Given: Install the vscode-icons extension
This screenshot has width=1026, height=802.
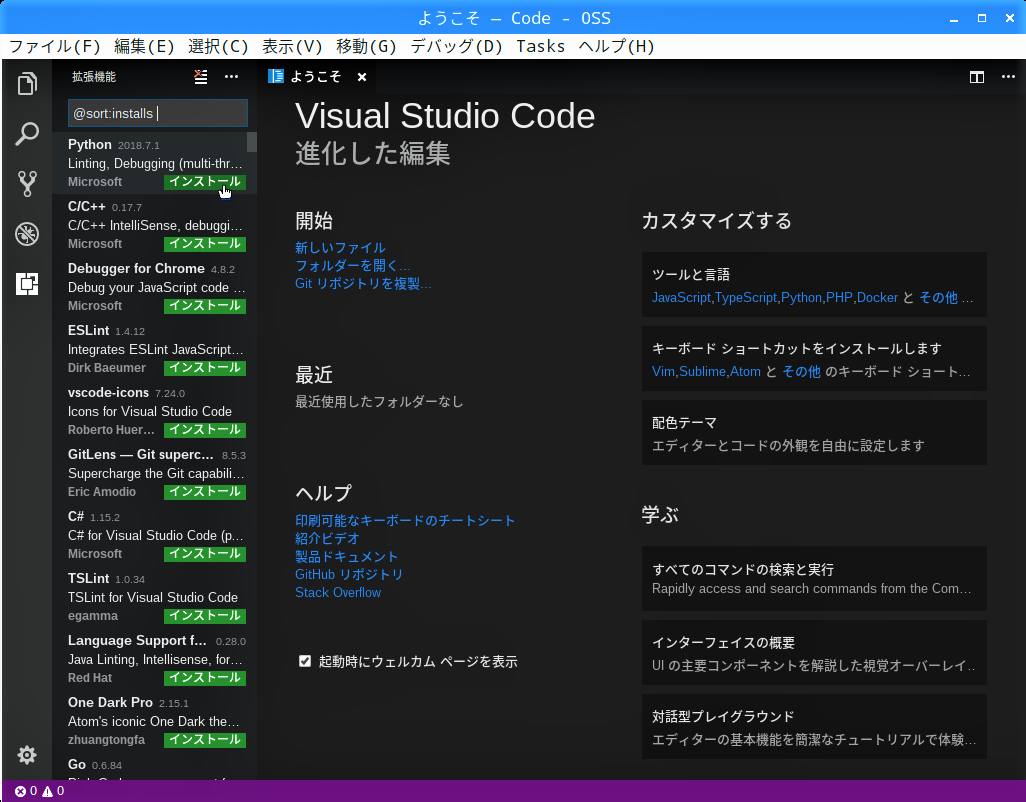Looking at the screenshot, I should point(205,430).
